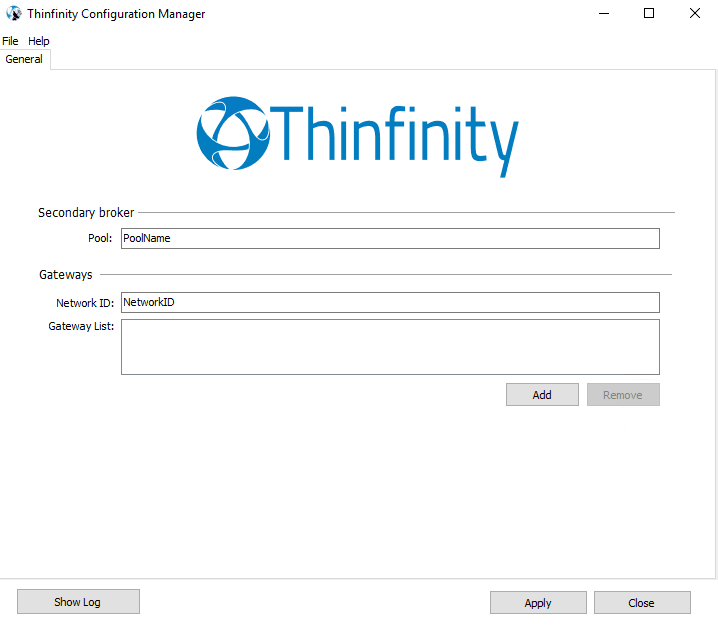
Task: Click the Pool name input field
Action: pos(390,238)
